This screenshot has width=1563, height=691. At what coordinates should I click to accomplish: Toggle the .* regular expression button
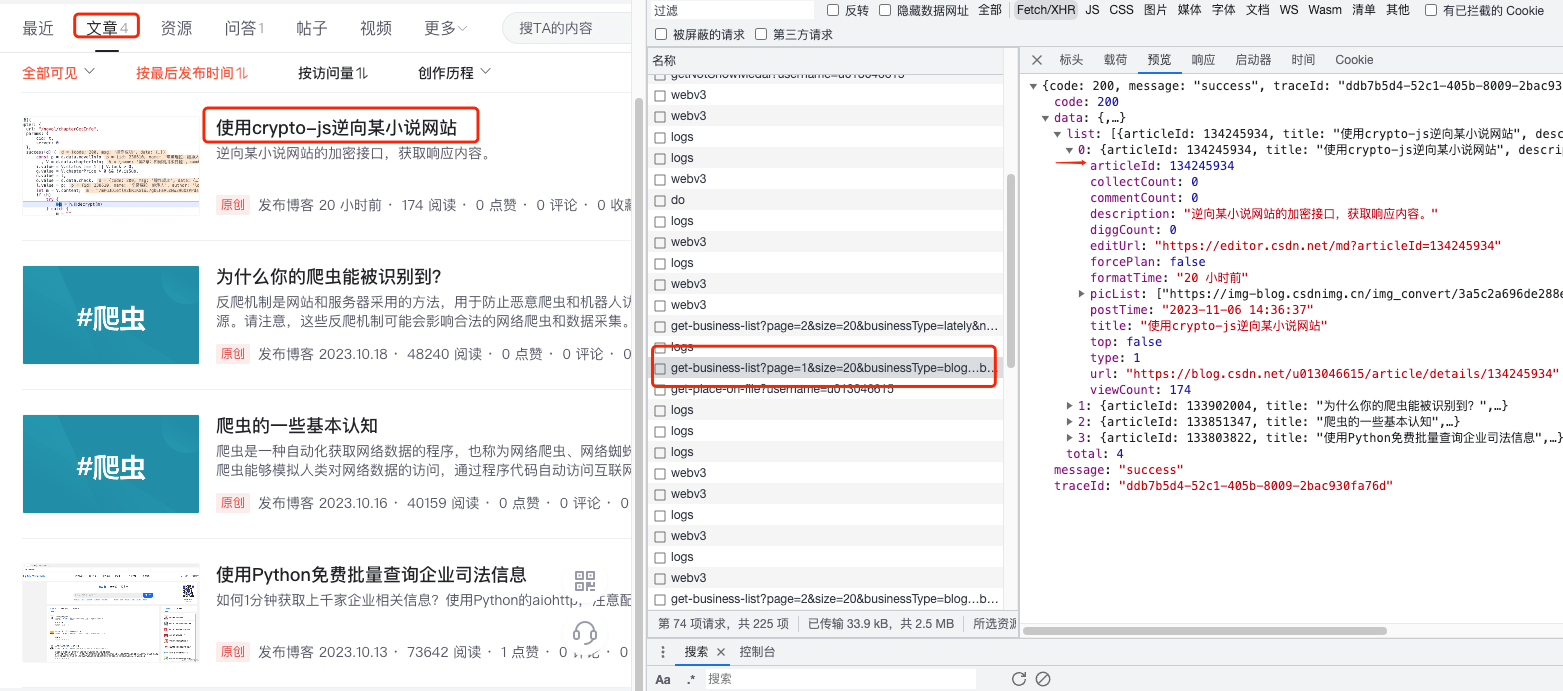(x=690, y=679)
